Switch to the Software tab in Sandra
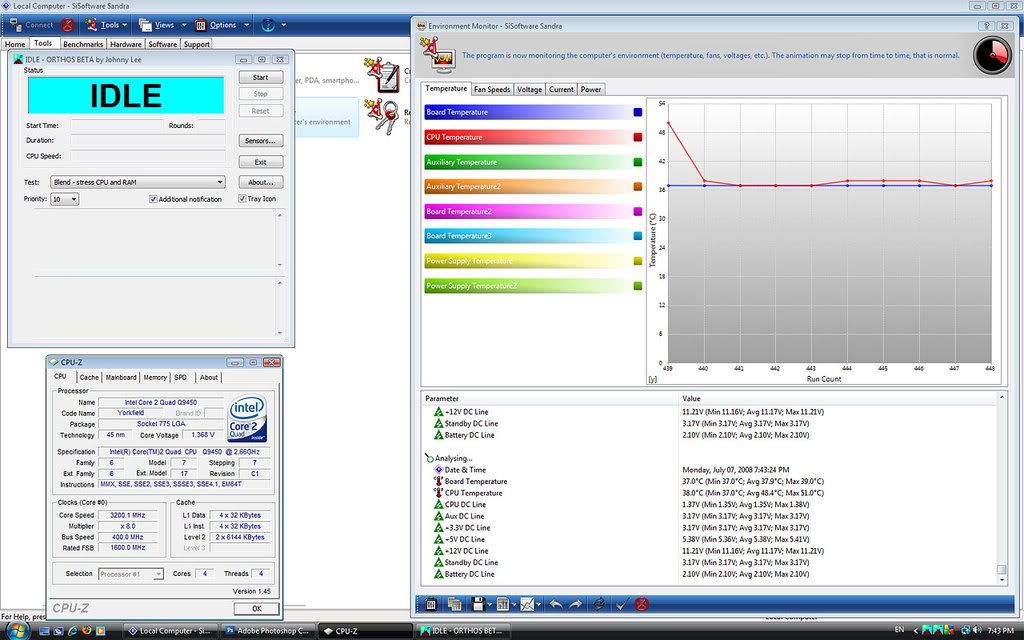Viewport: 1024px width, 640px height. (x=163, y=44)
